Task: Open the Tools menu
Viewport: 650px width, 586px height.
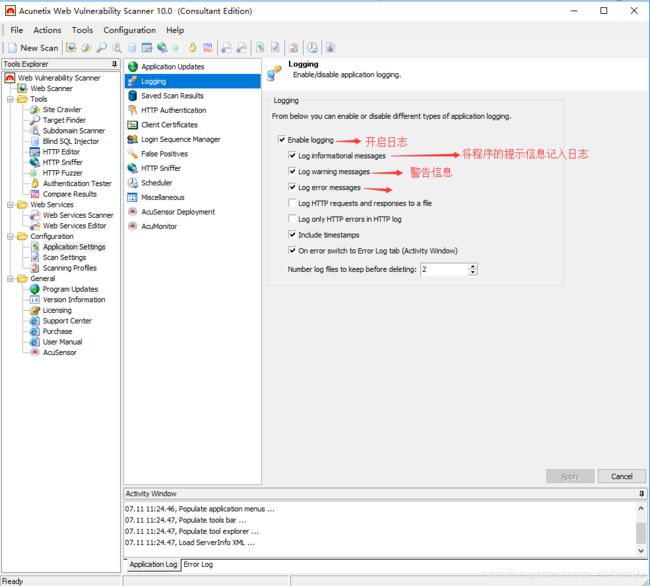Action: (x=82, y=30)
